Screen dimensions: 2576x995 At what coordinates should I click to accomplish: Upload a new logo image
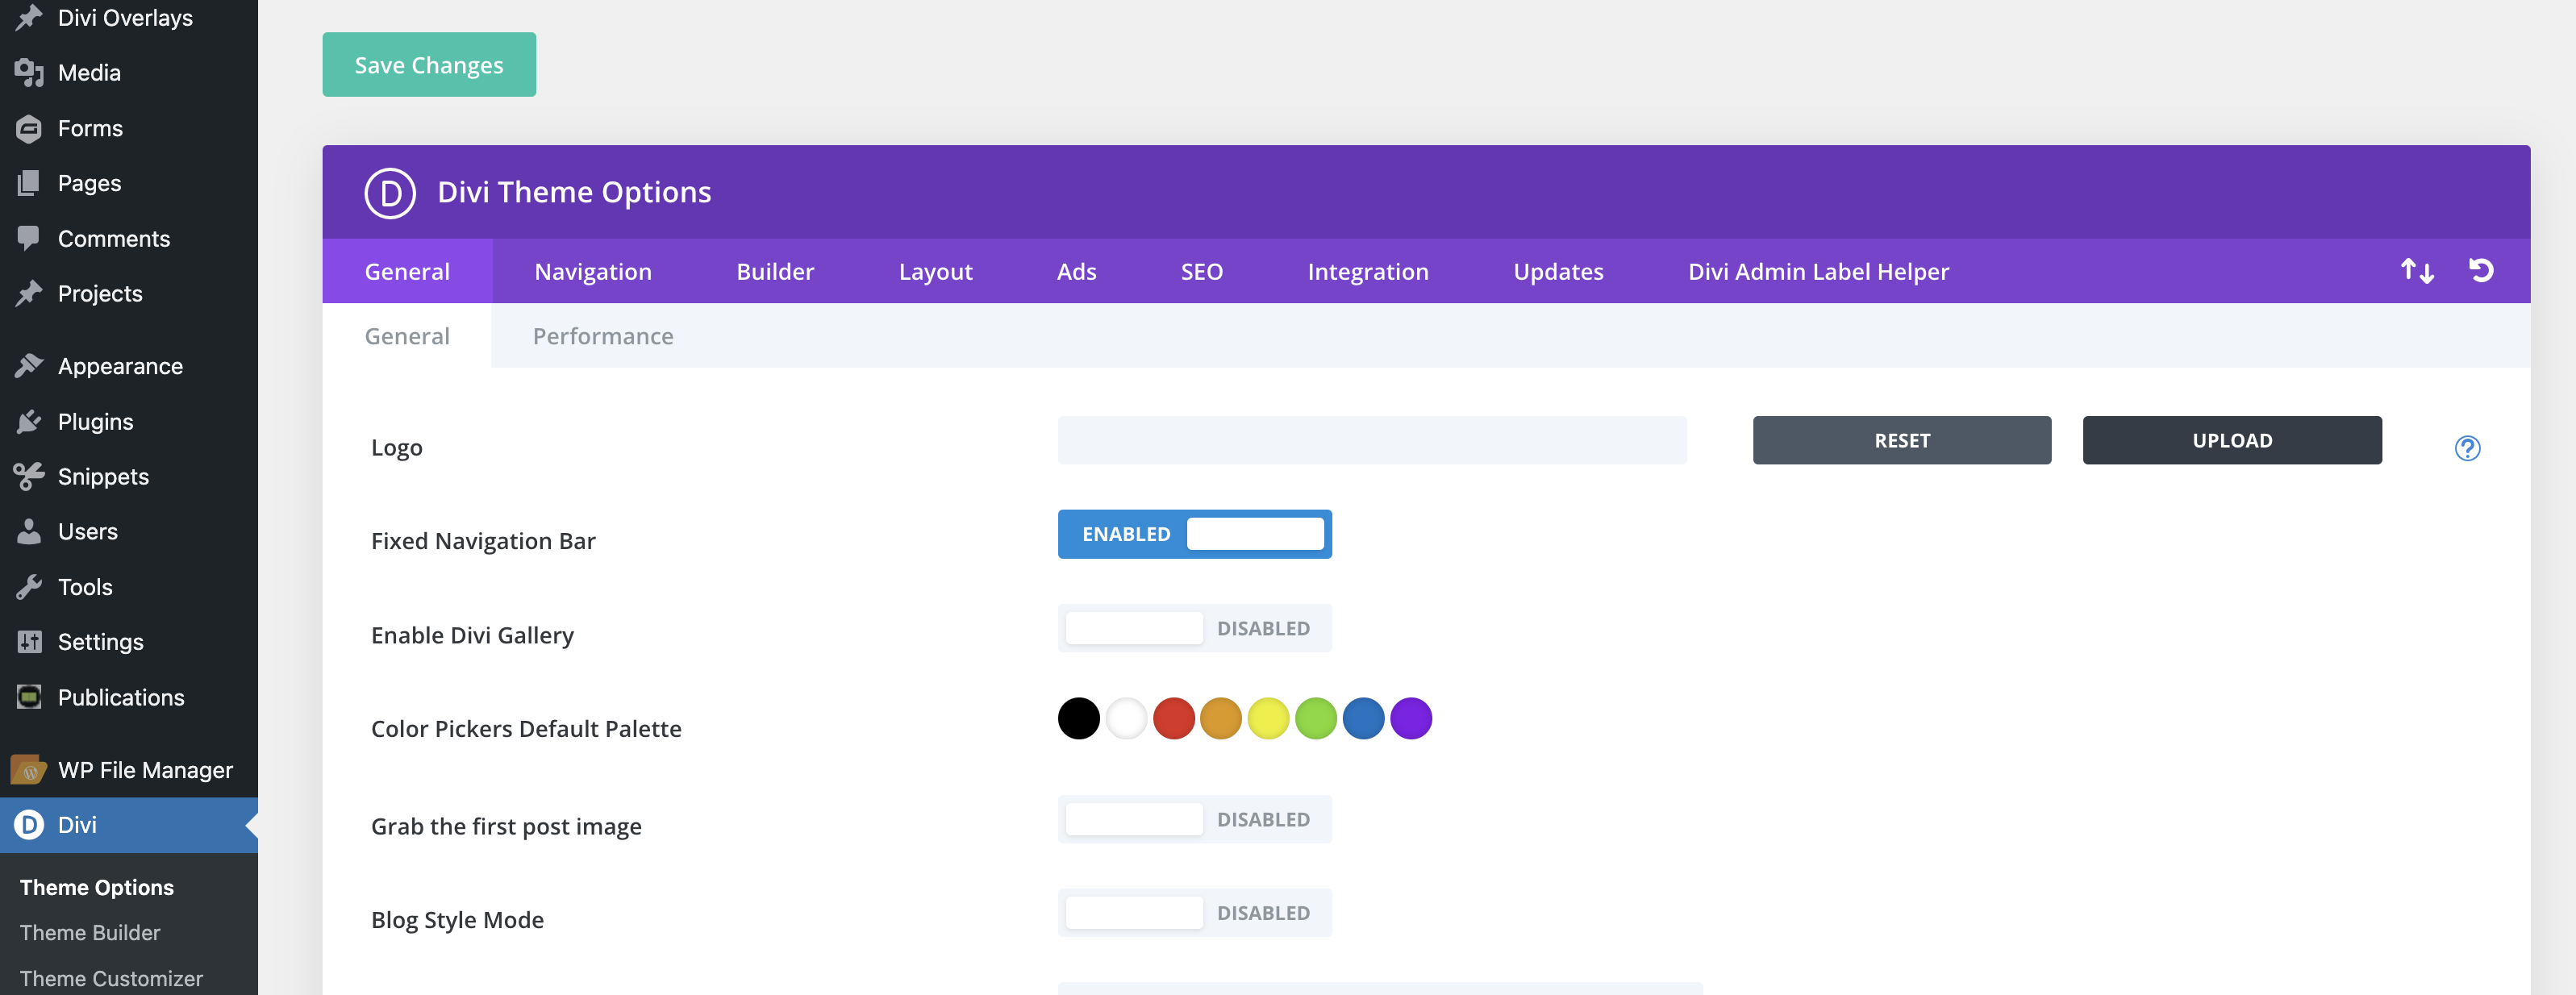[2231, 440]
